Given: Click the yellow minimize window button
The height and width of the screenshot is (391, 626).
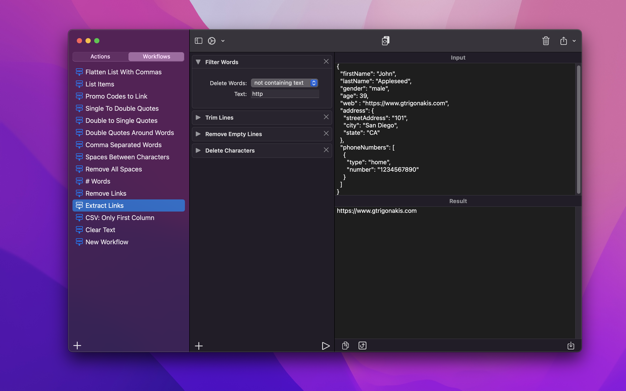Looking at the screenshot, I should tap(88, 41).
